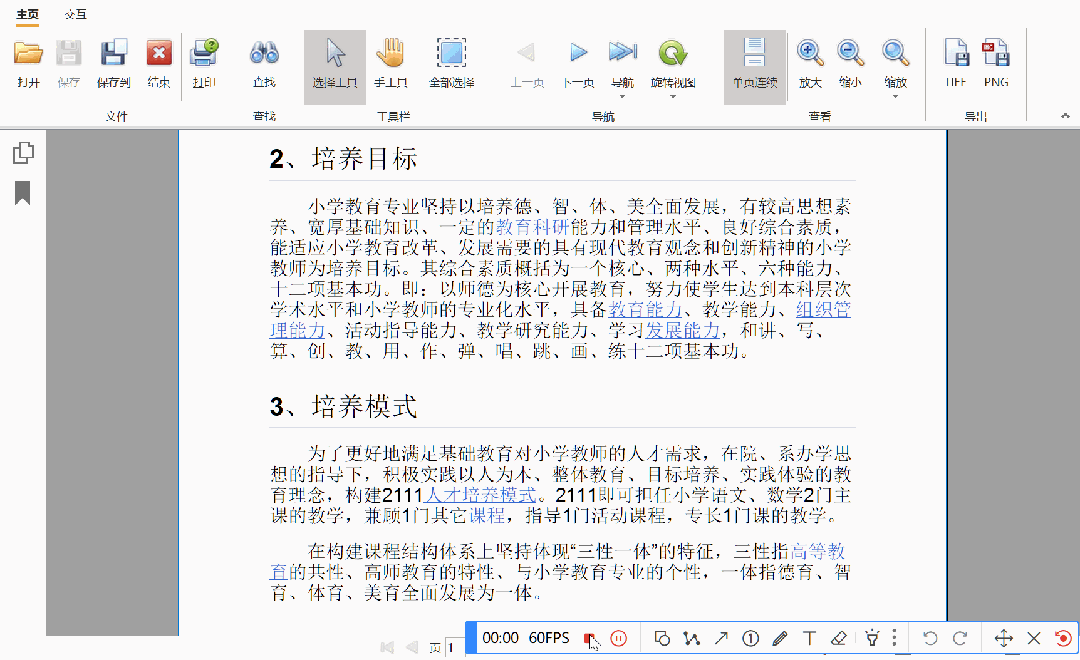Follow the 组织管 hyperlink
1080x660 pixels.
pyautogui.click(x=823, y=310)
